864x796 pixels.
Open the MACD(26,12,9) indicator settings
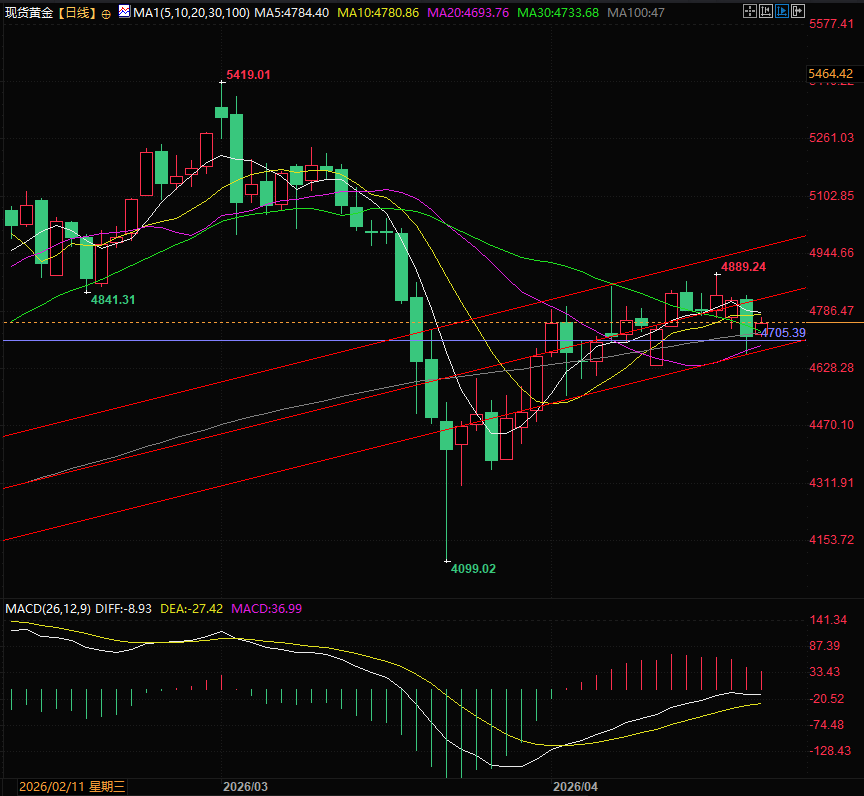(48, 609)
